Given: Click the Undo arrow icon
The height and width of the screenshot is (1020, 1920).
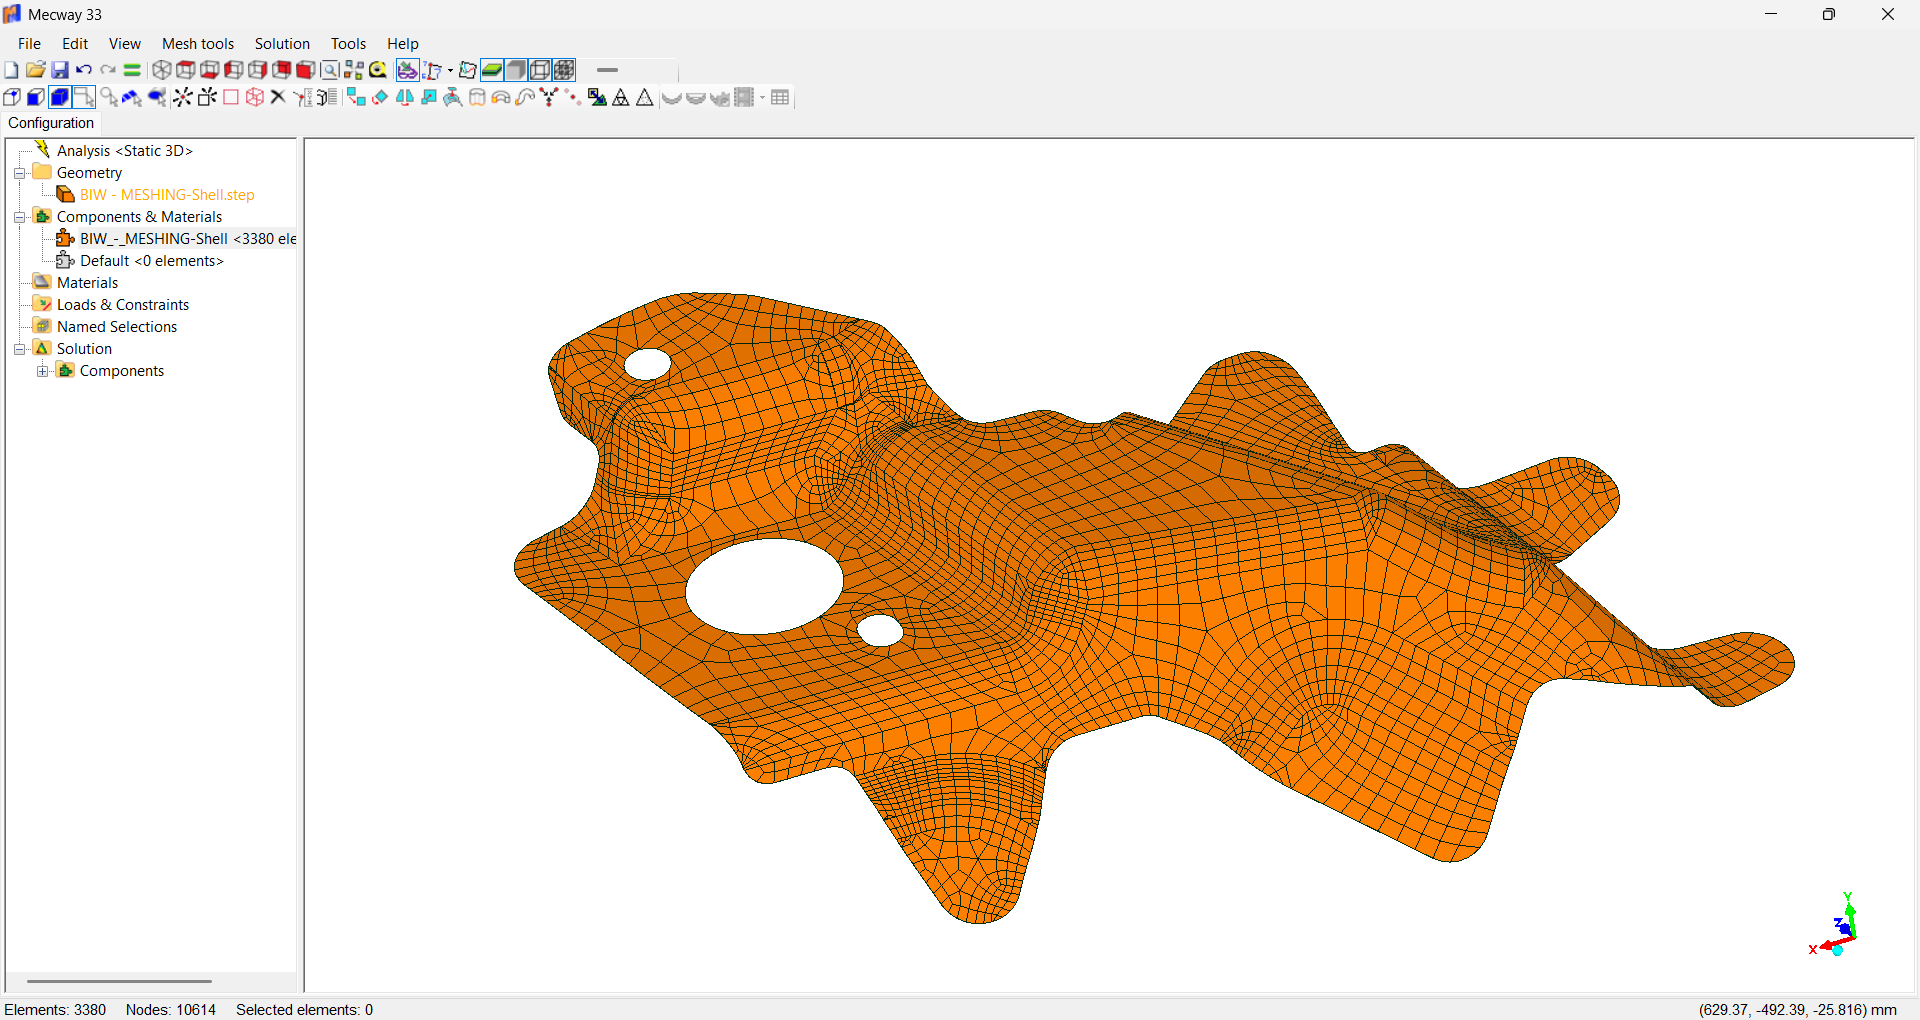Looking at the screenshot, I should click(x=84, y=70).
